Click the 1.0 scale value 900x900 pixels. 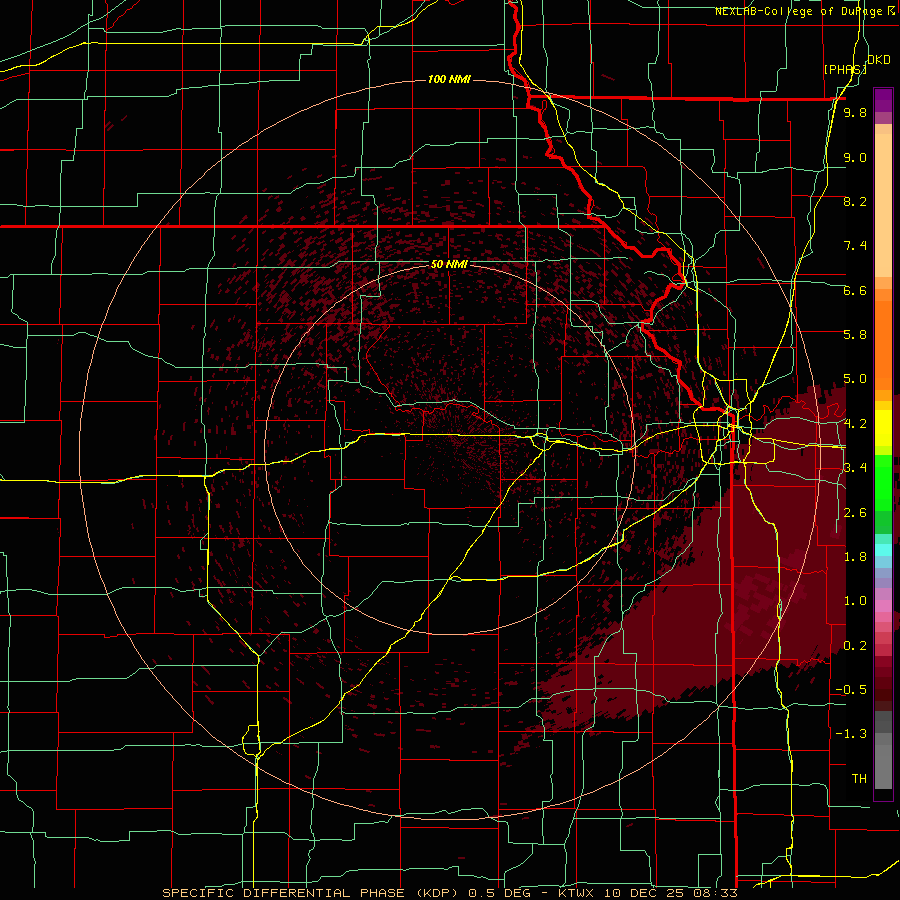(x=855, y=601)
